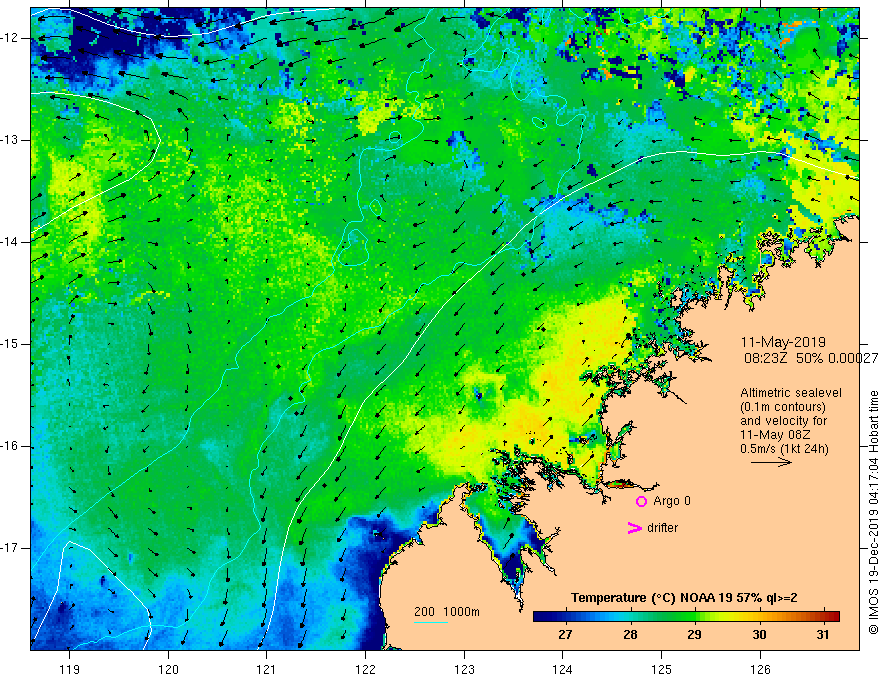Click the latitude axis label -16

[11, 446]
